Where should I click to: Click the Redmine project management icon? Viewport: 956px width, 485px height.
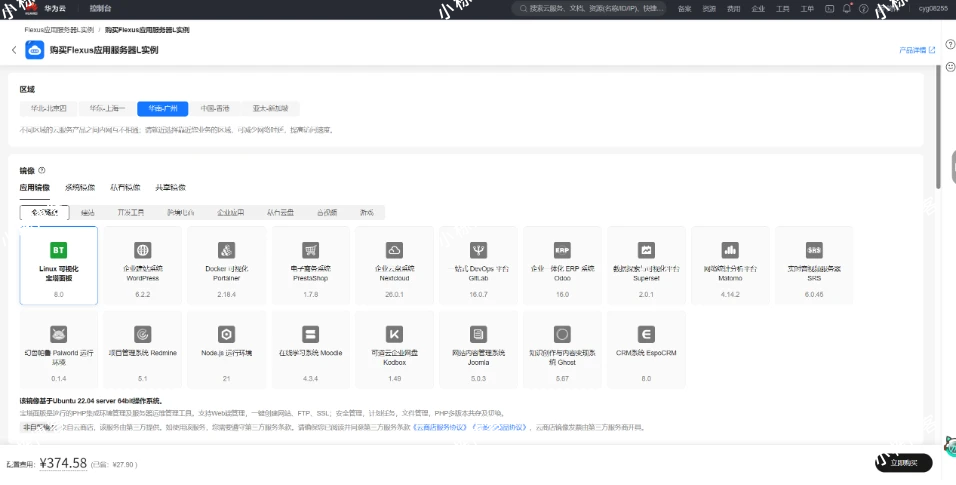pos(143,334)
